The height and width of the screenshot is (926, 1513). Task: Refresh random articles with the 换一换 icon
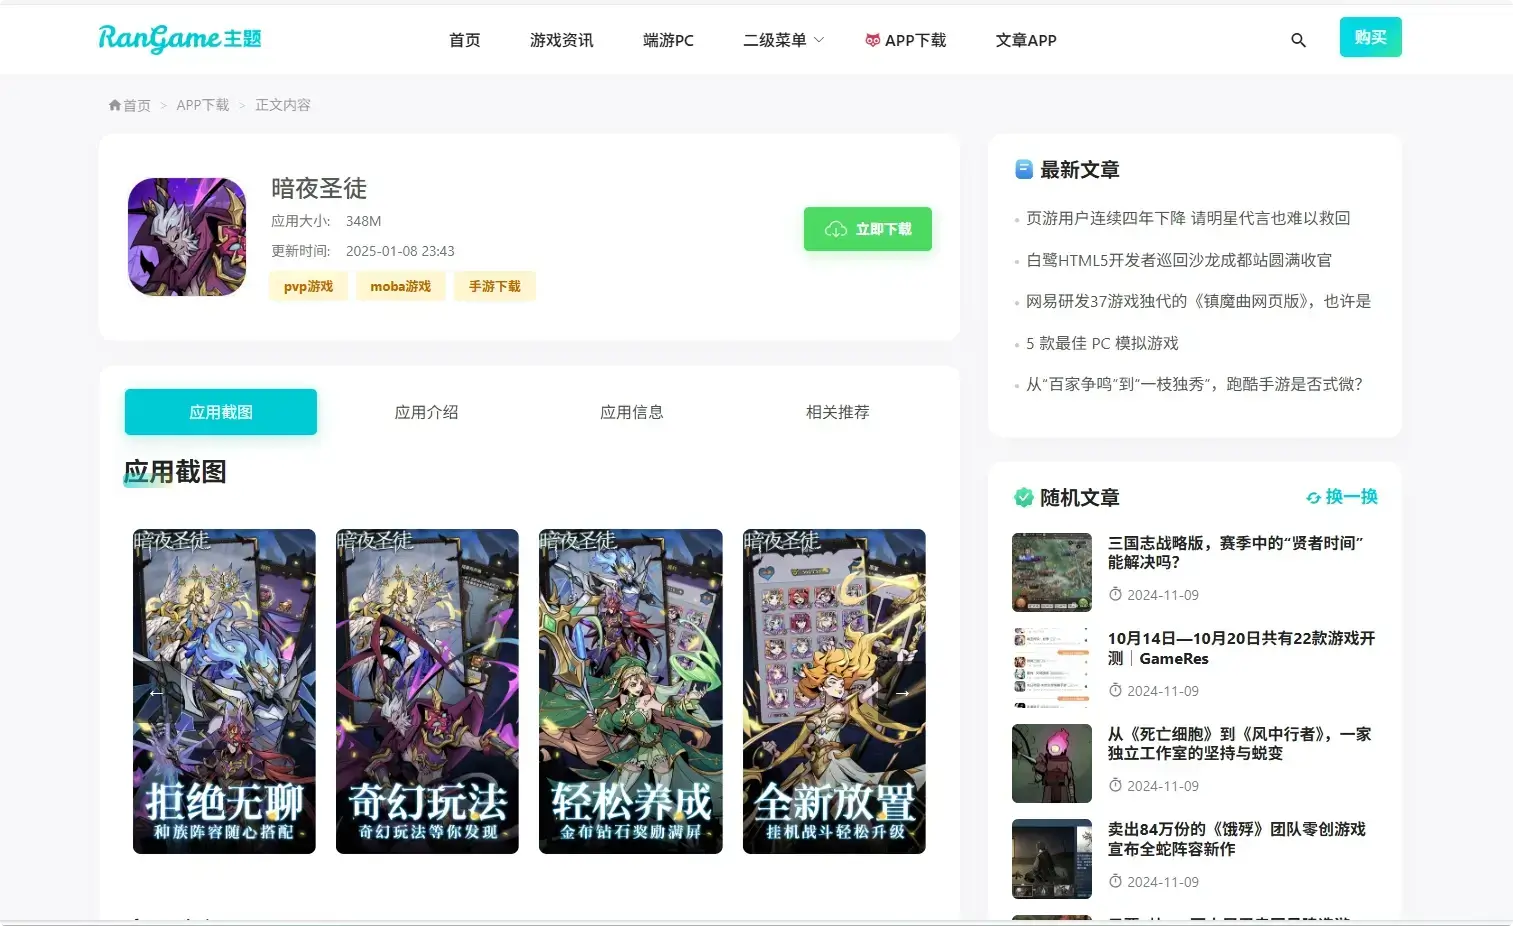pos(1311,496)
